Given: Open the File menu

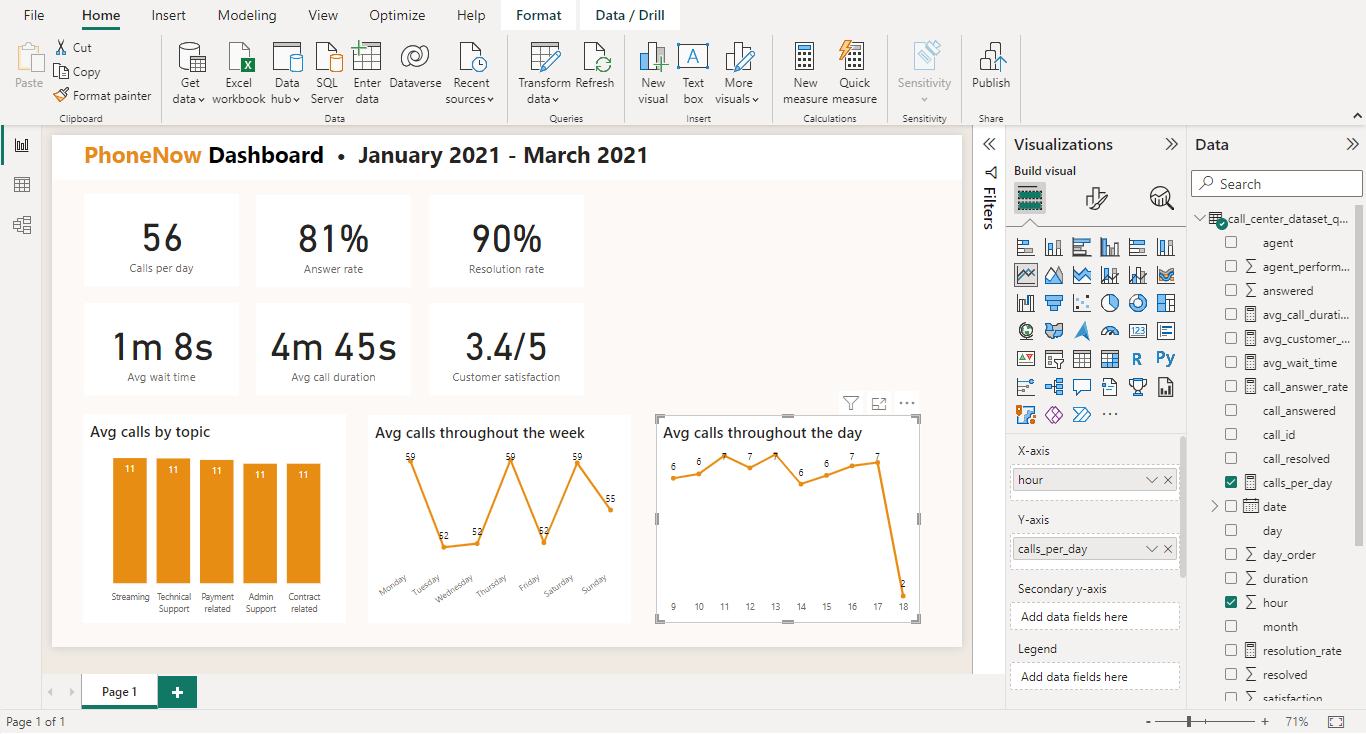Looking at the screenshot, I should click(34, 15).
